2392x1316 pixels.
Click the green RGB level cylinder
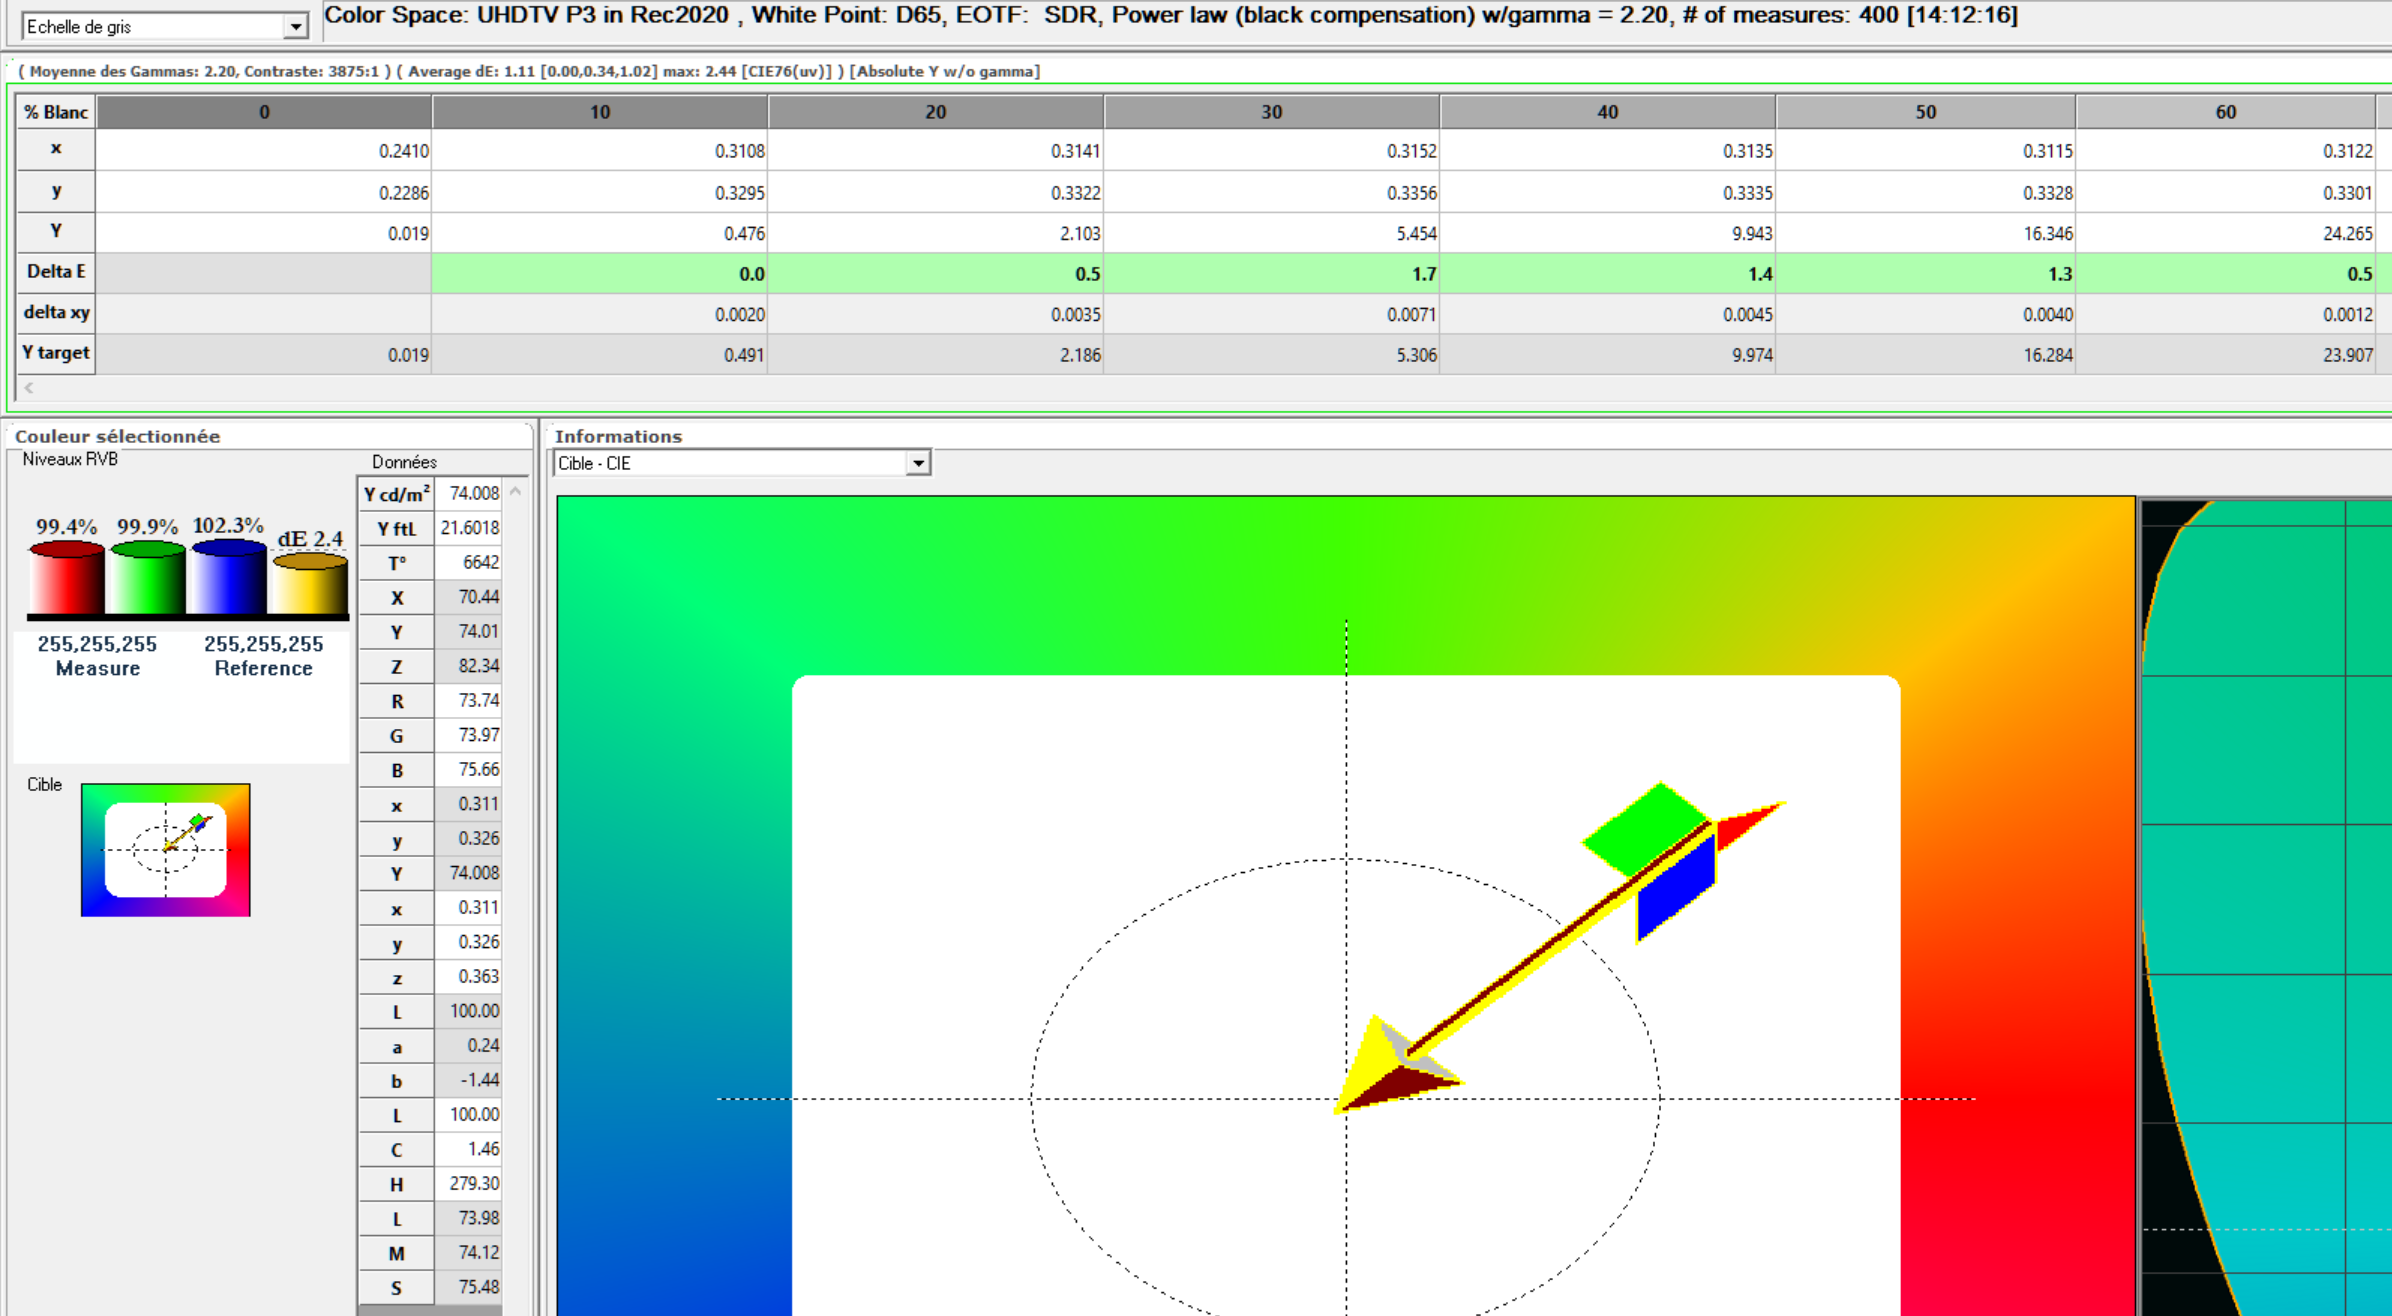148,578
